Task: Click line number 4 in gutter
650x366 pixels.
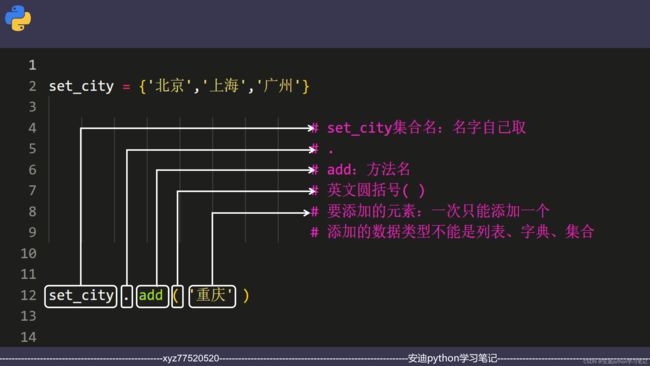Action: tap(32, 128)
